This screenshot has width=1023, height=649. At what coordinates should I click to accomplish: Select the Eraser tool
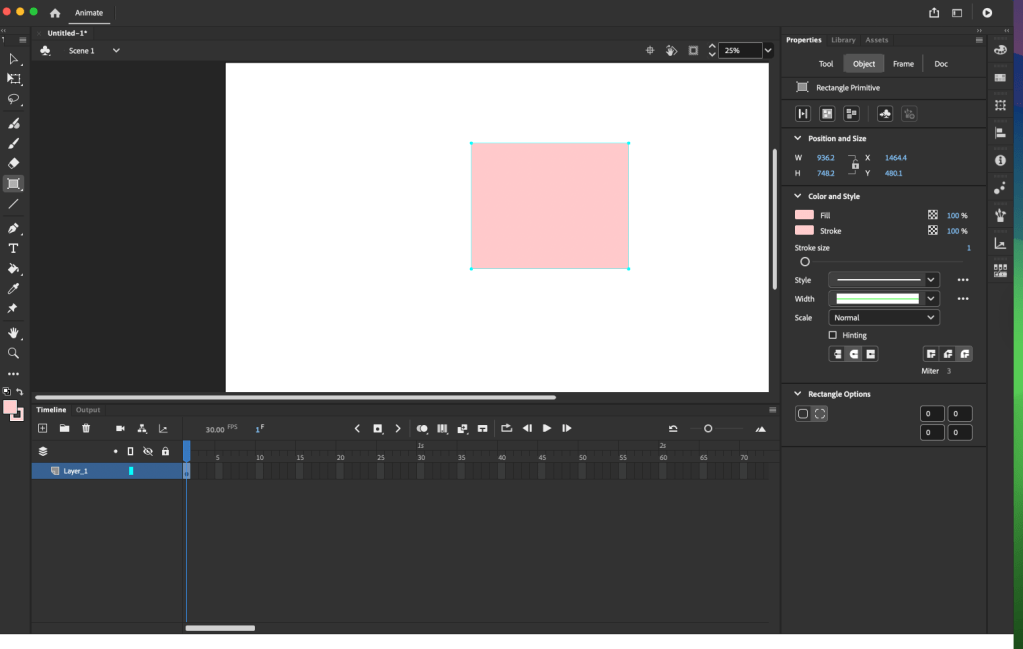(x=14, y=163)
